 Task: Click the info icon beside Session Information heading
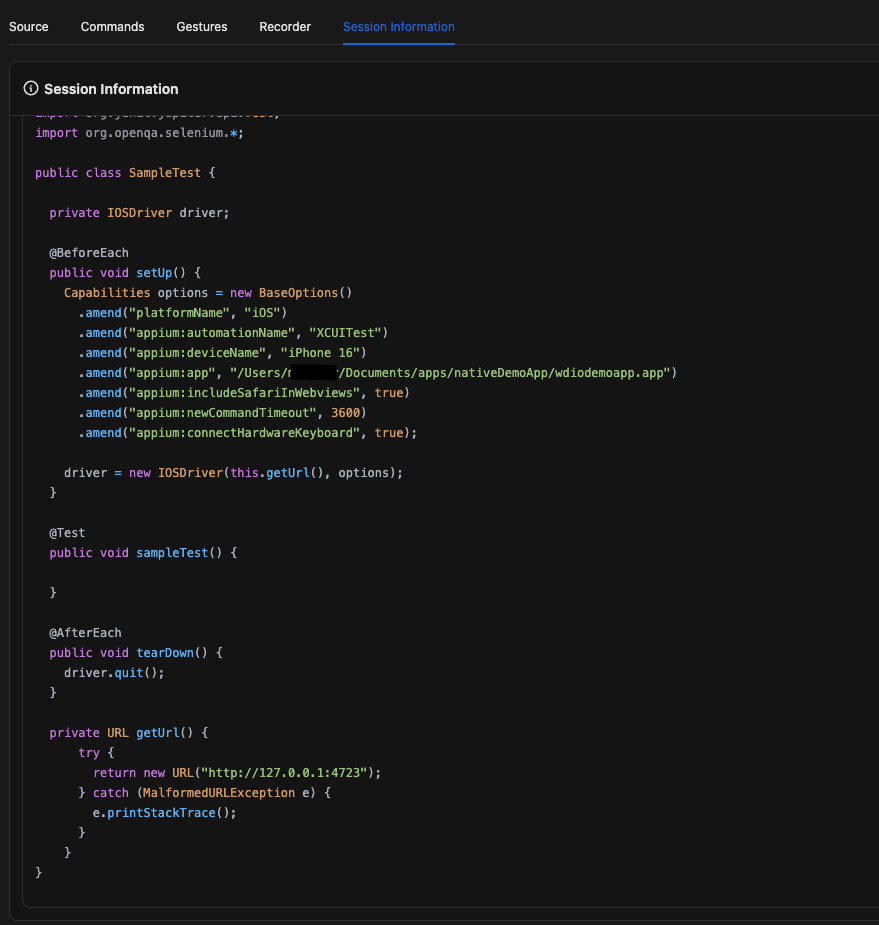[x=31, y=89]
